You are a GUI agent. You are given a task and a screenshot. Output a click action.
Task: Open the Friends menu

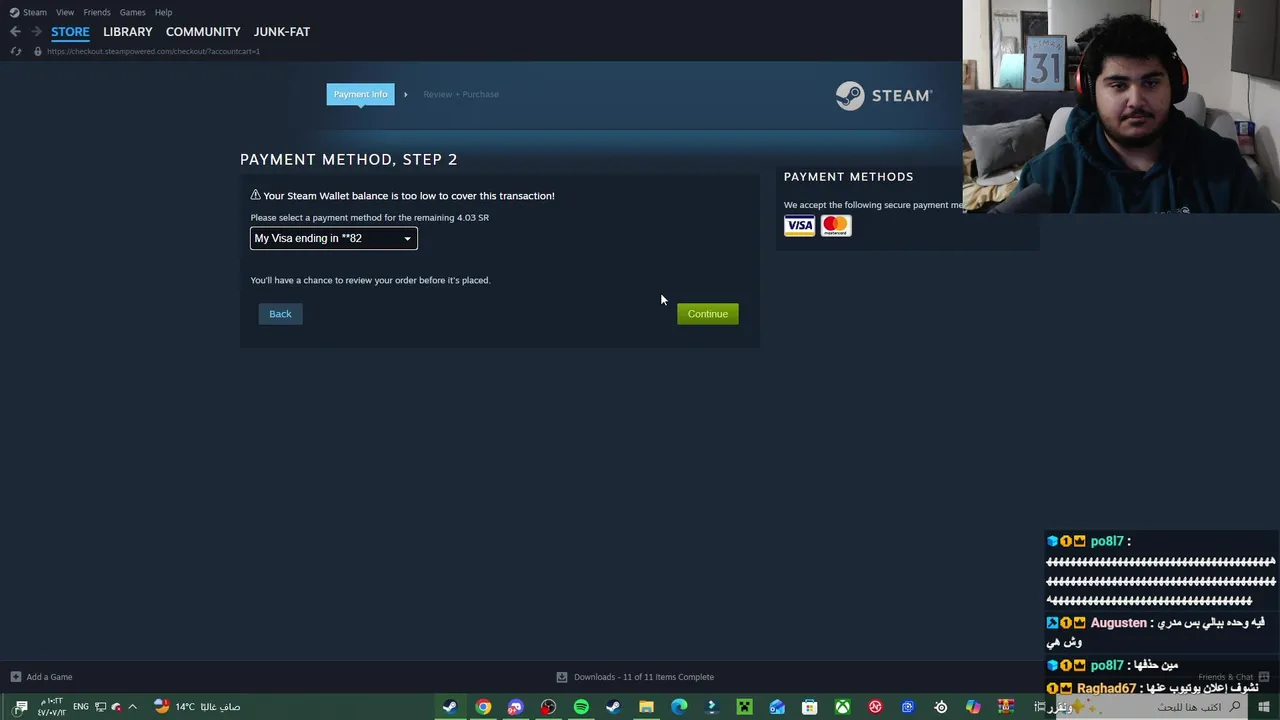point(97,12)
